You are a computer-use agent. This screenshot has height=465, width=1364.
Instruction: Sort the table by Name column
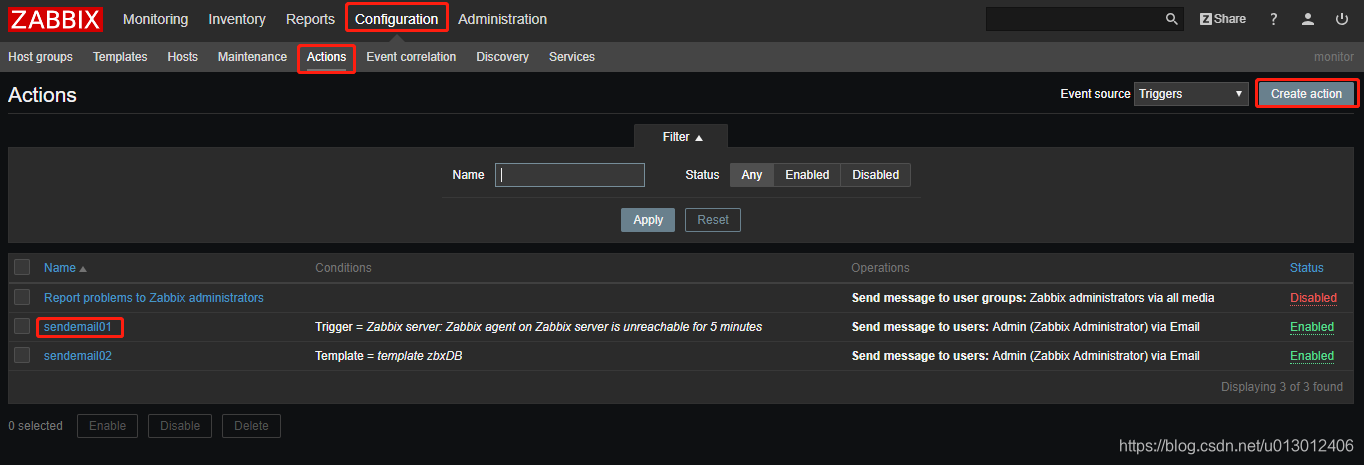65,268
